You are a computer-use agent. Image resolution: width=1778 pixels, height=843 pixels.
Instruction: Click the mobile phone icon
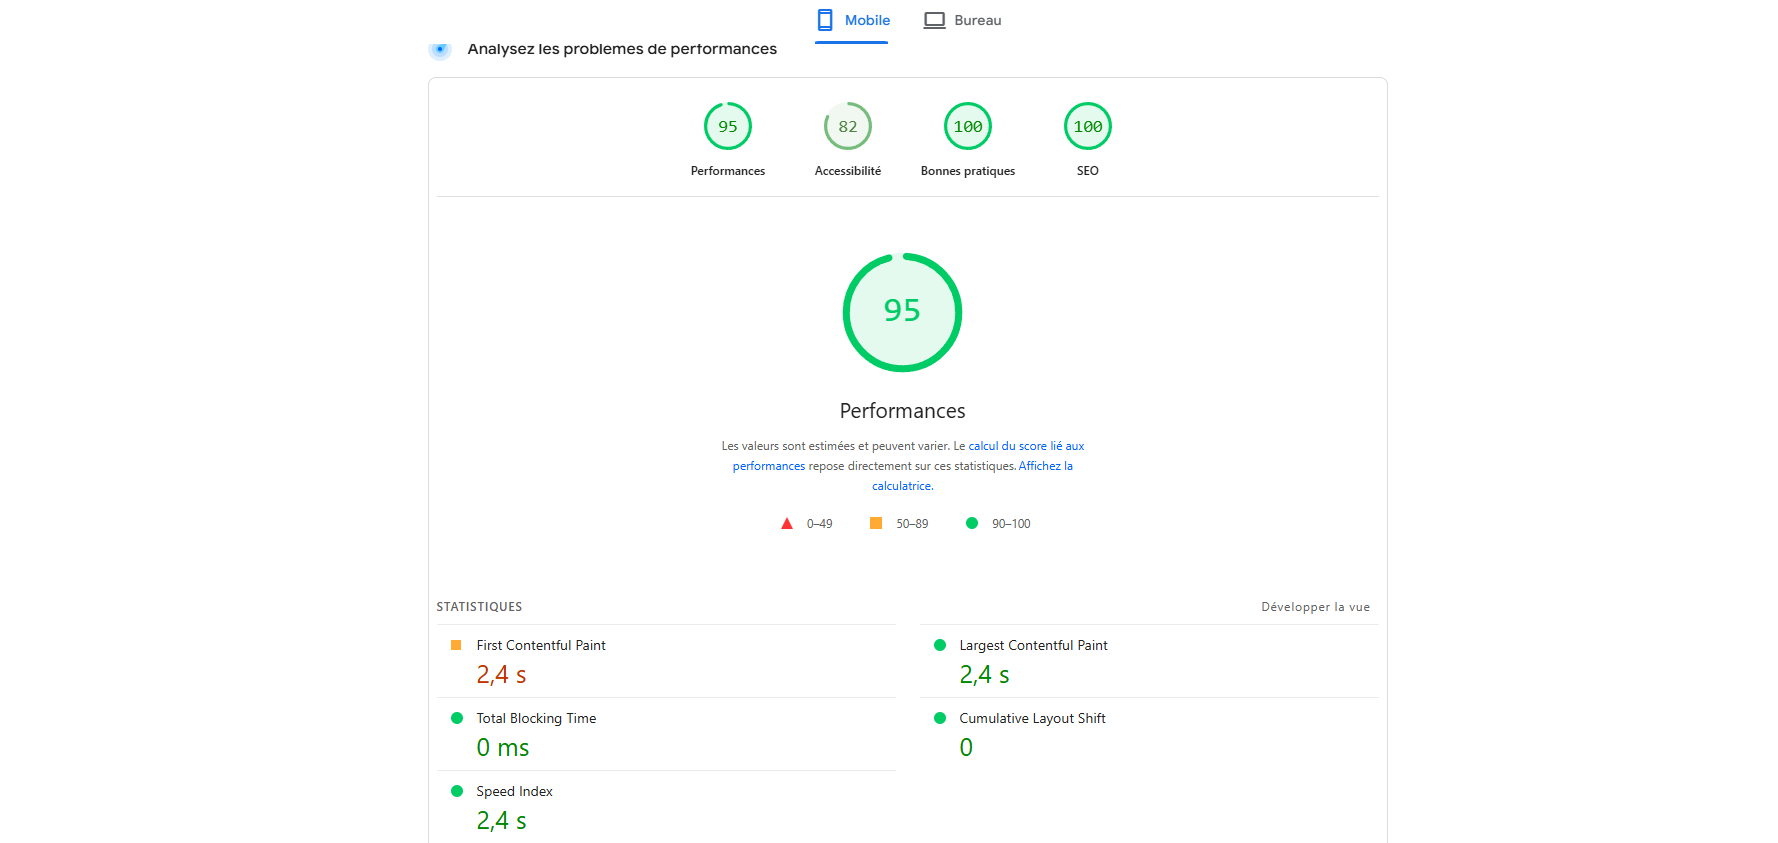pos(825,20)
